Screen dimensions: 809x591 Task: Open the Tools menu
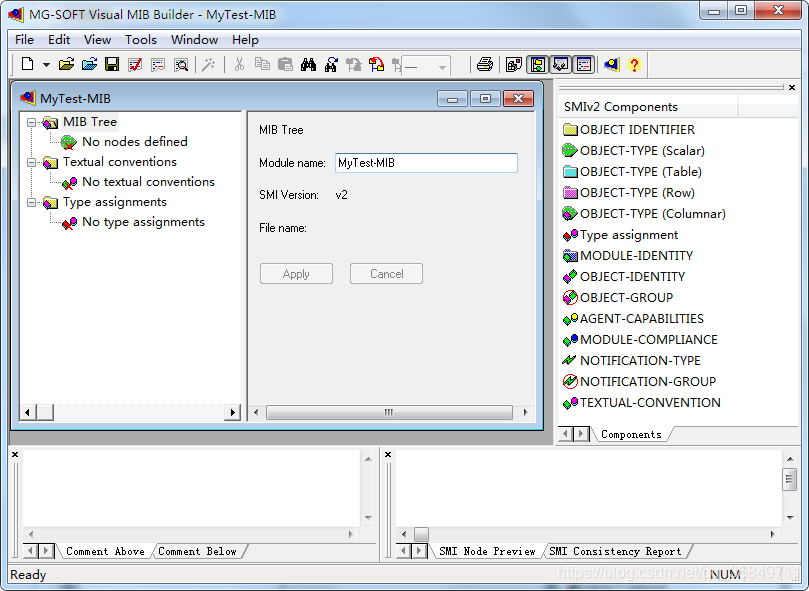point(140,40)
